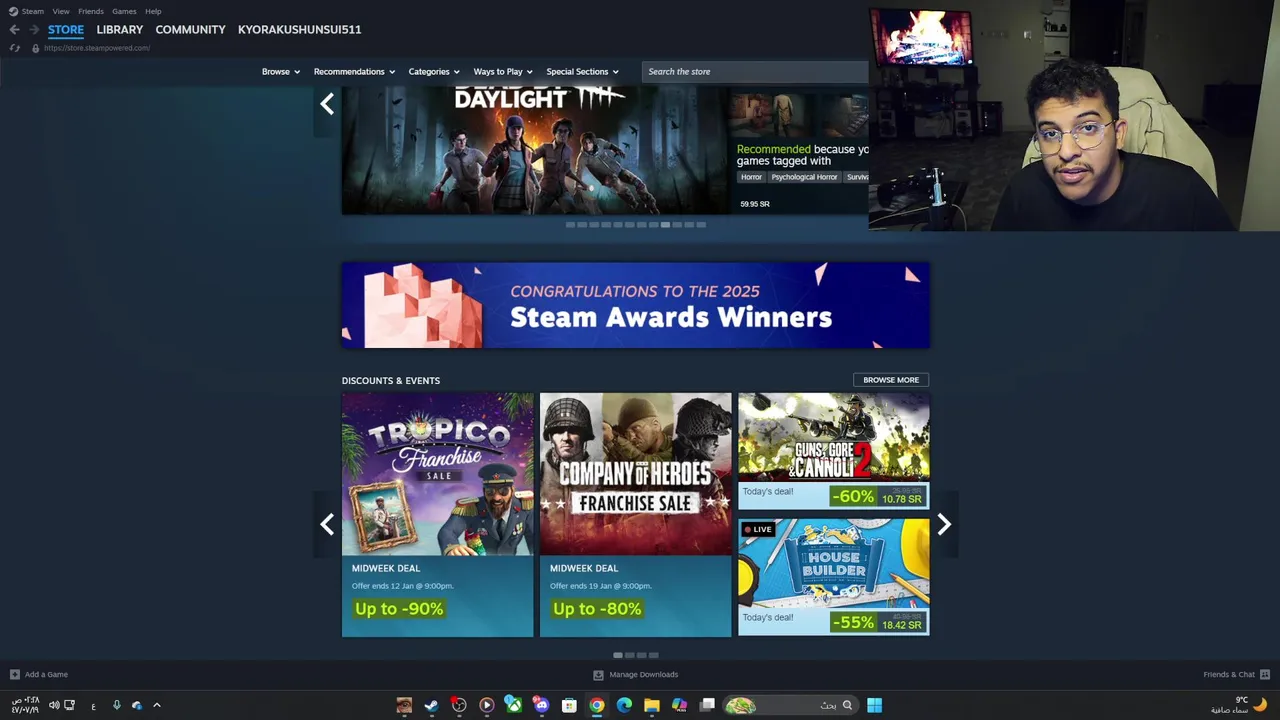The image size is (1280, 720).
Task: Select the last Discounts & Events page dot
Action: click(x=654, y=655)
